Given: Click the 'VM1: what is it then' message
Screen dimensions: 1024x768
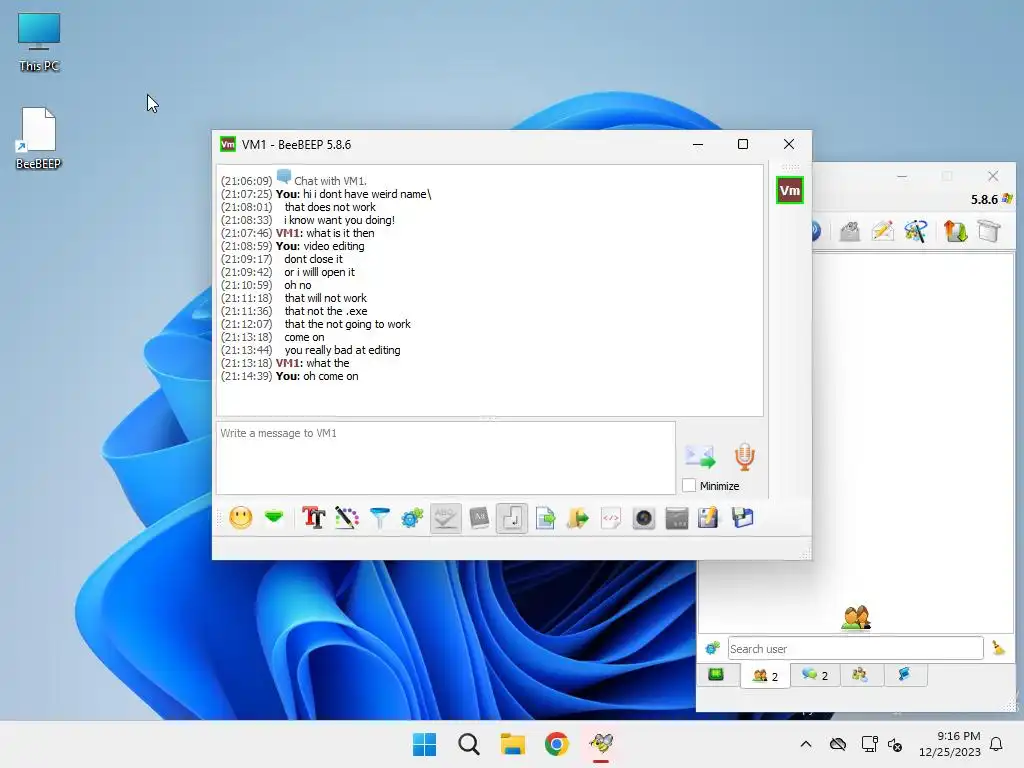Looking at the screenshot, I should [x=325, y=233].
